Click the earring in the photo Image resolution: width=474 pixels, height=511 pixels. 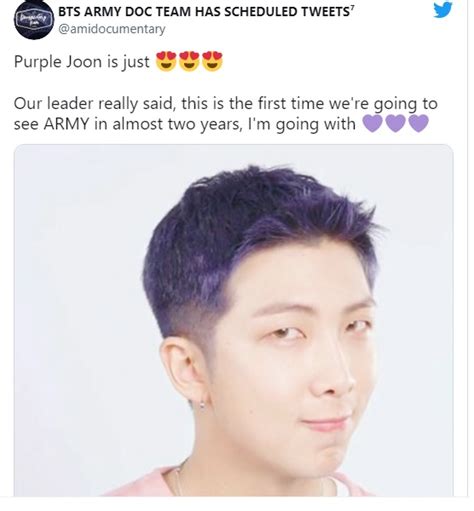coord(202,405)
